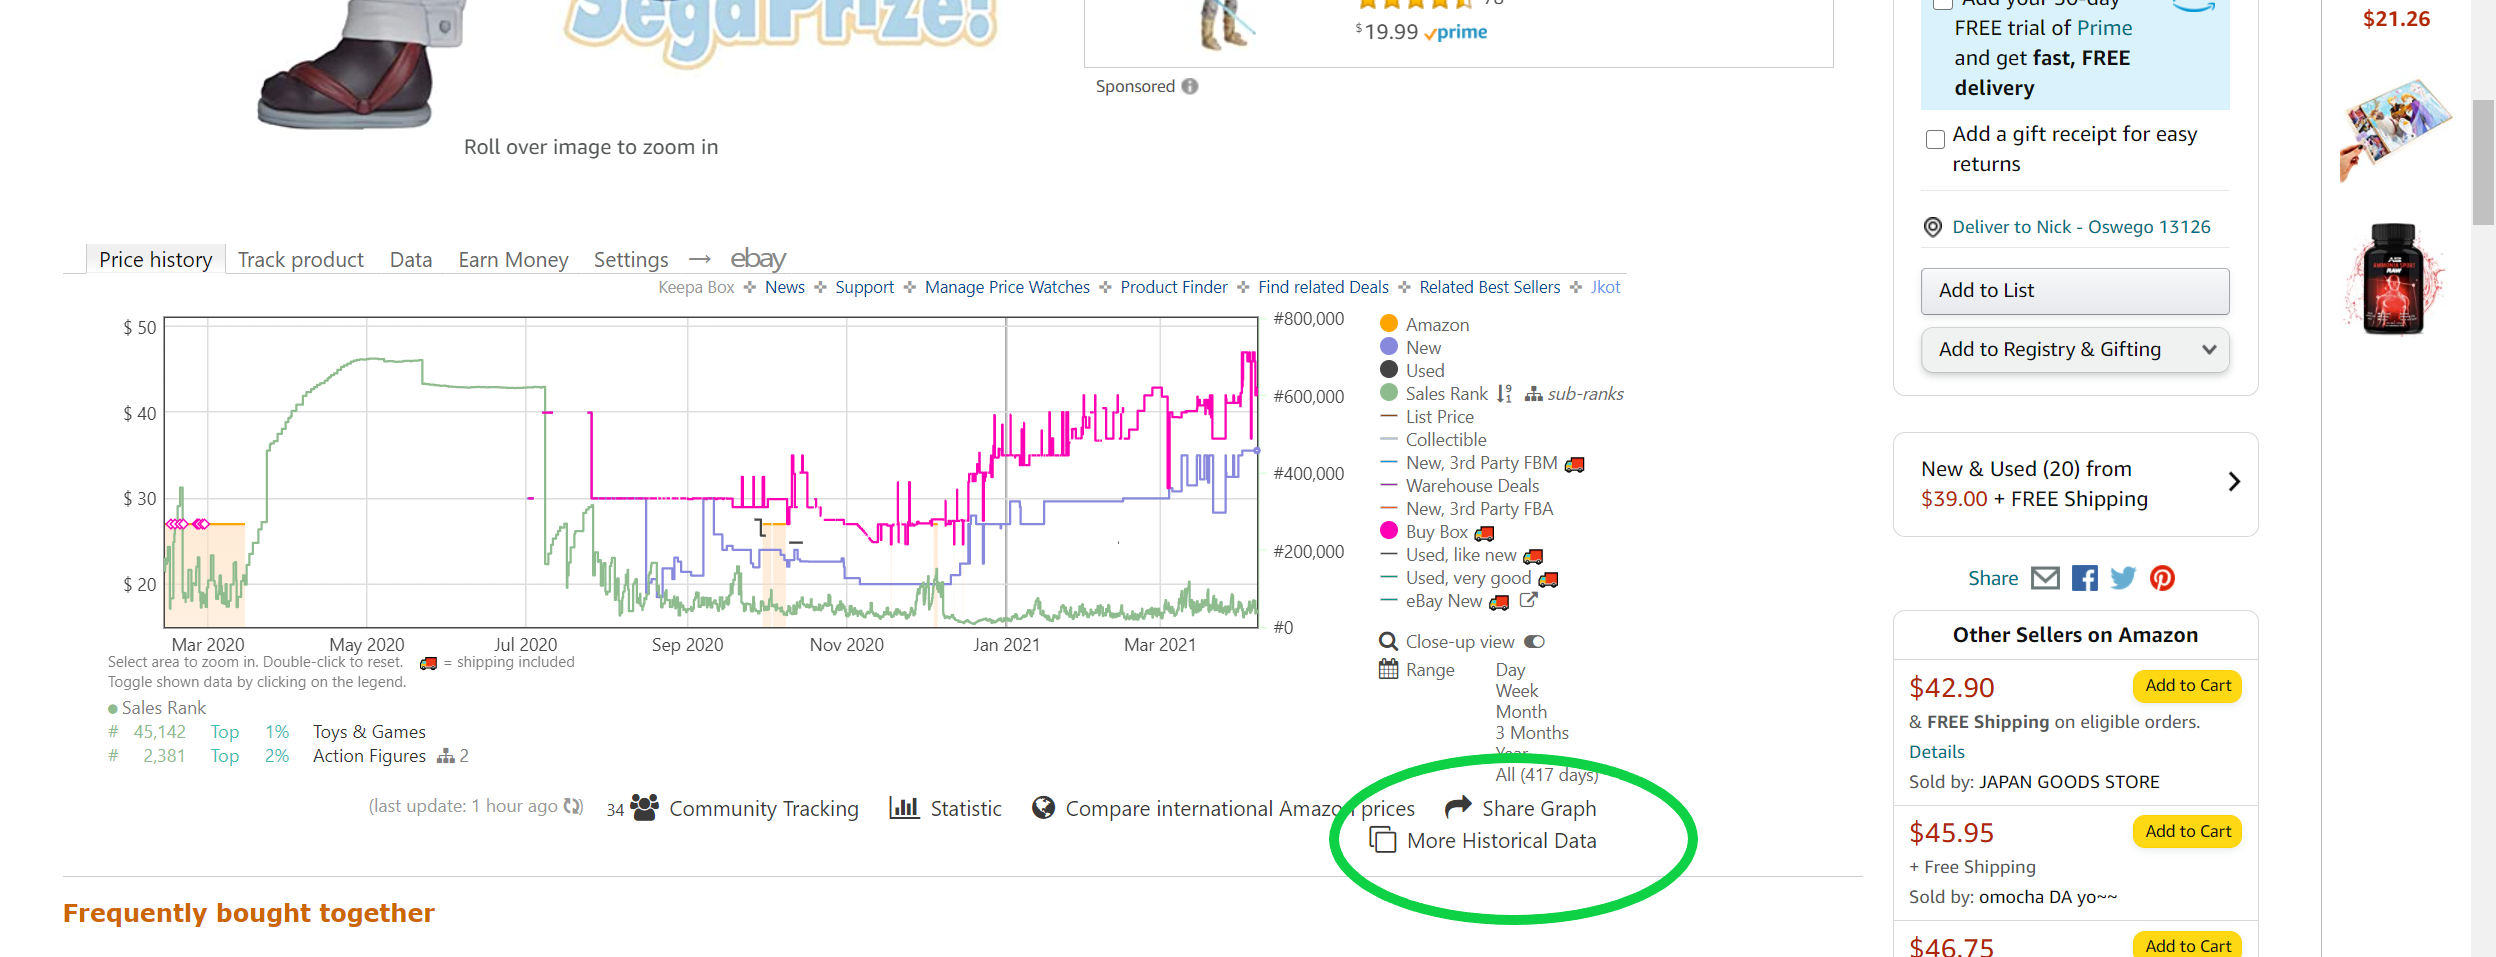Set chart range to 3 Months
This screenshot has width=2496, height=957.
click(x=1532, y=732)
